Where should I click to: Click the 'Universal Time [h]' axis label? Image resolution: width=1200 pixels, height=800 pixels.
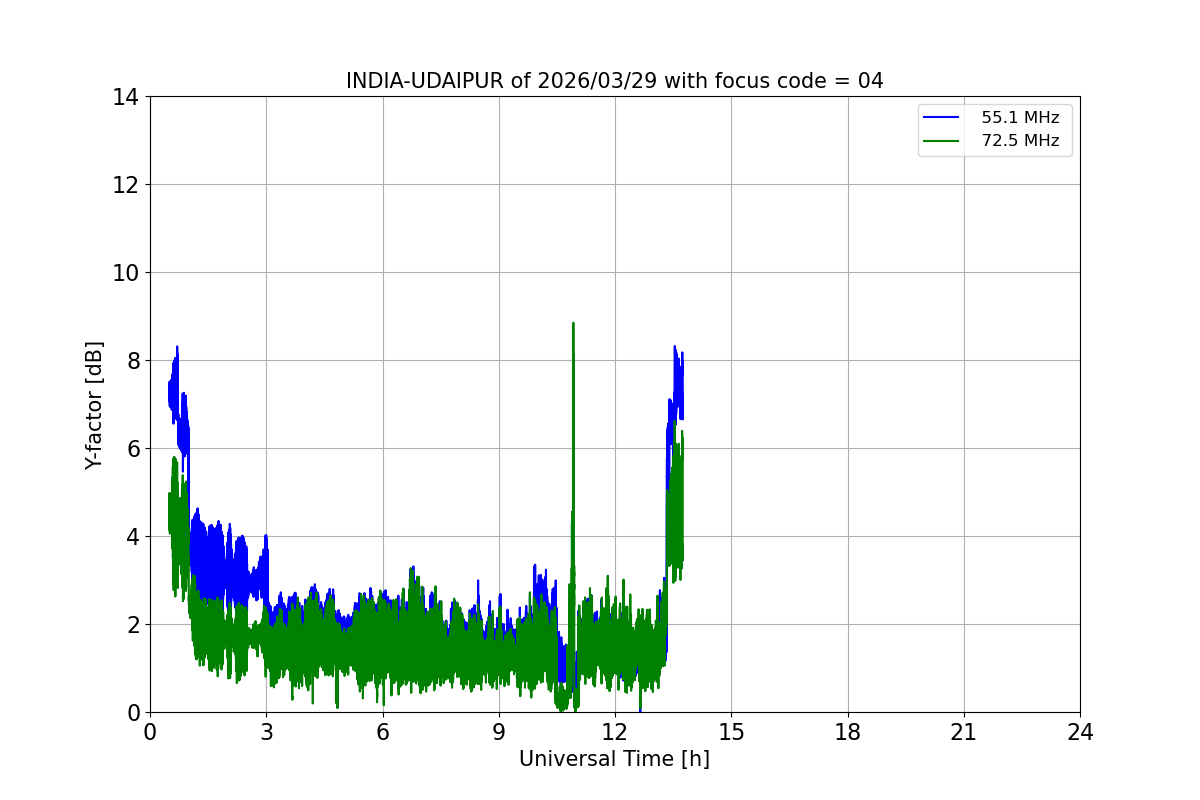(x=614, y=759)
